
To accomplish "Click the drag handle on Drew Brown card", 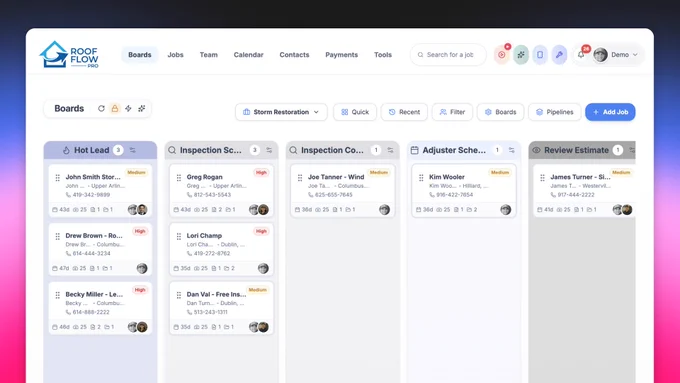I will [58, 236].
